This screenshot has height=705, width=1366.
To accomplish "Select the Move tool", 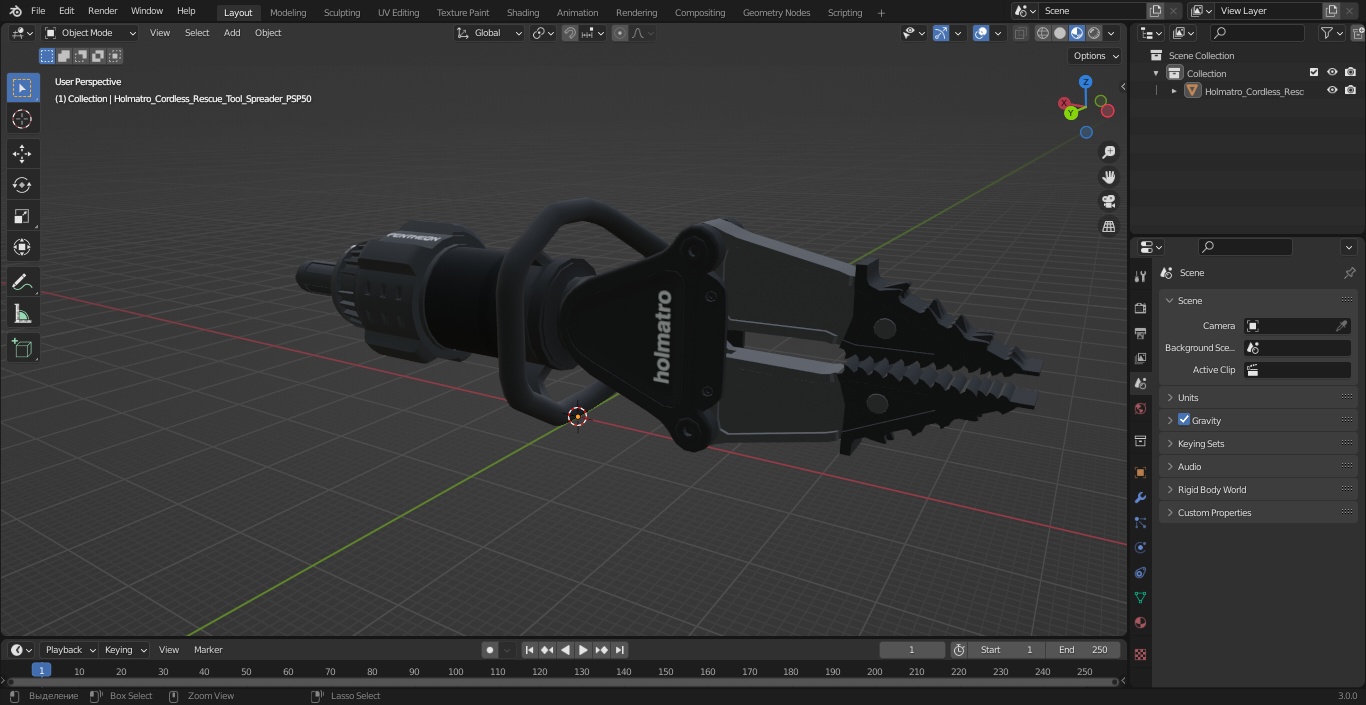I will click(22, 154).
